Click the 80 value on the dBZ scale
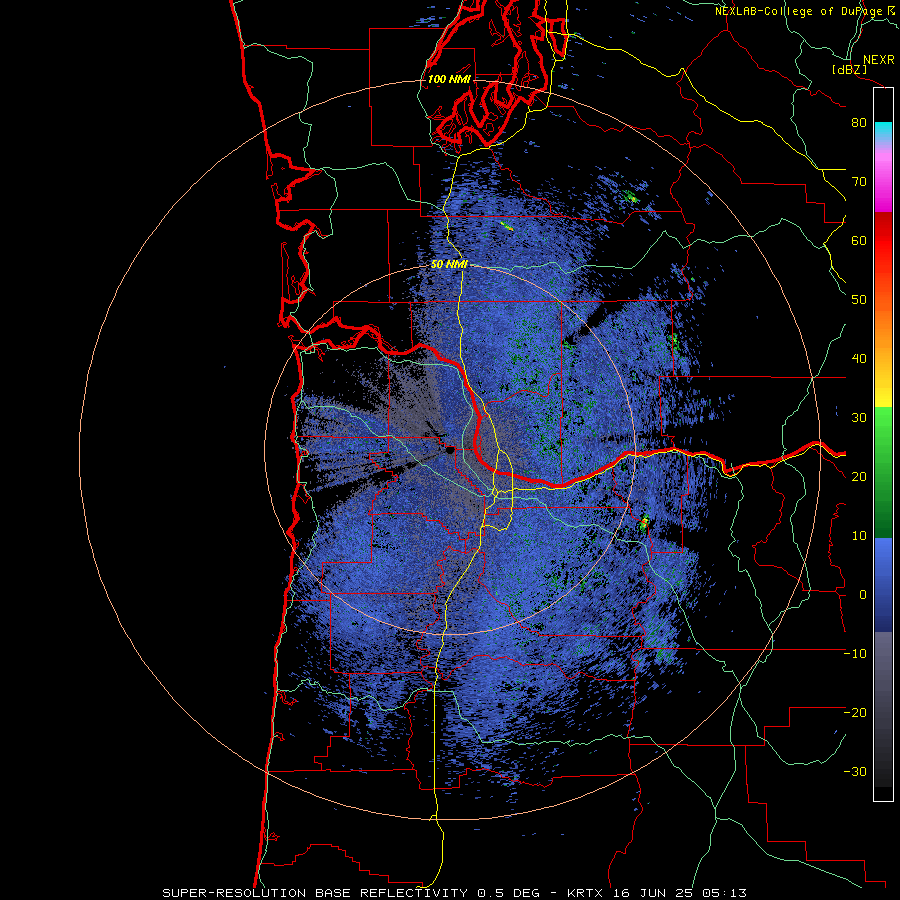 859,123
